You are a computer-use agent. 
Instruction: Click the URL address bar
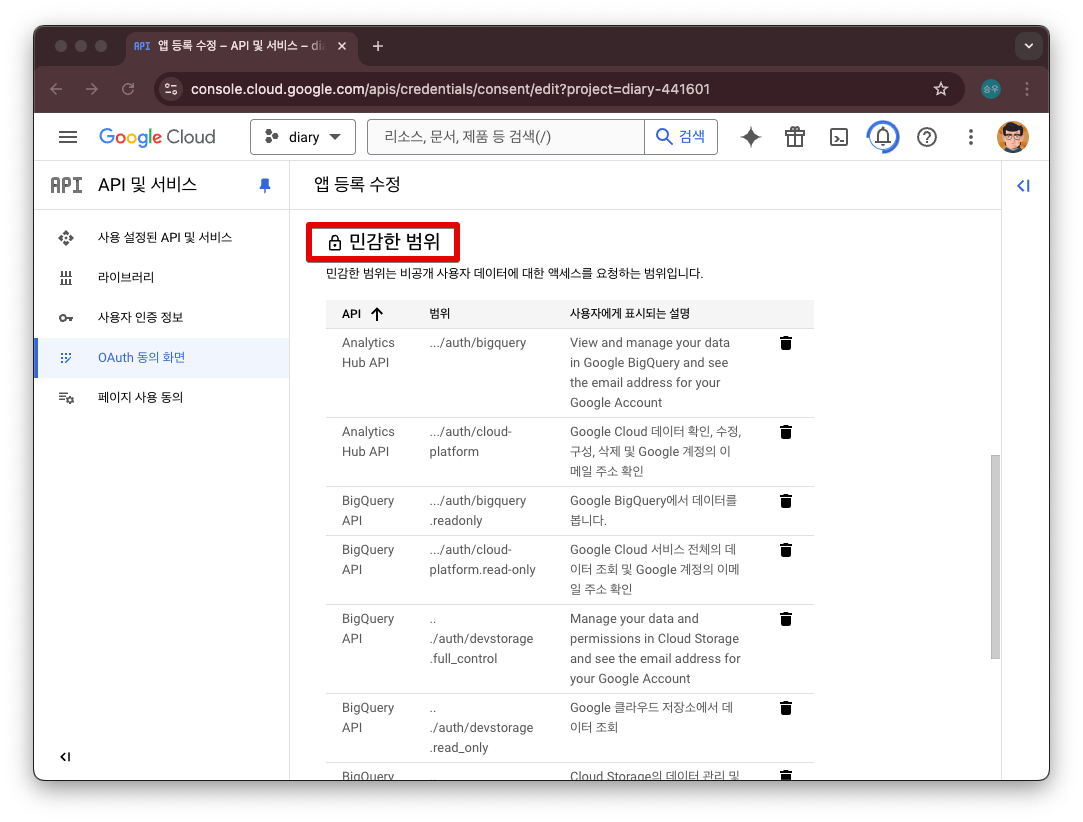450,89
